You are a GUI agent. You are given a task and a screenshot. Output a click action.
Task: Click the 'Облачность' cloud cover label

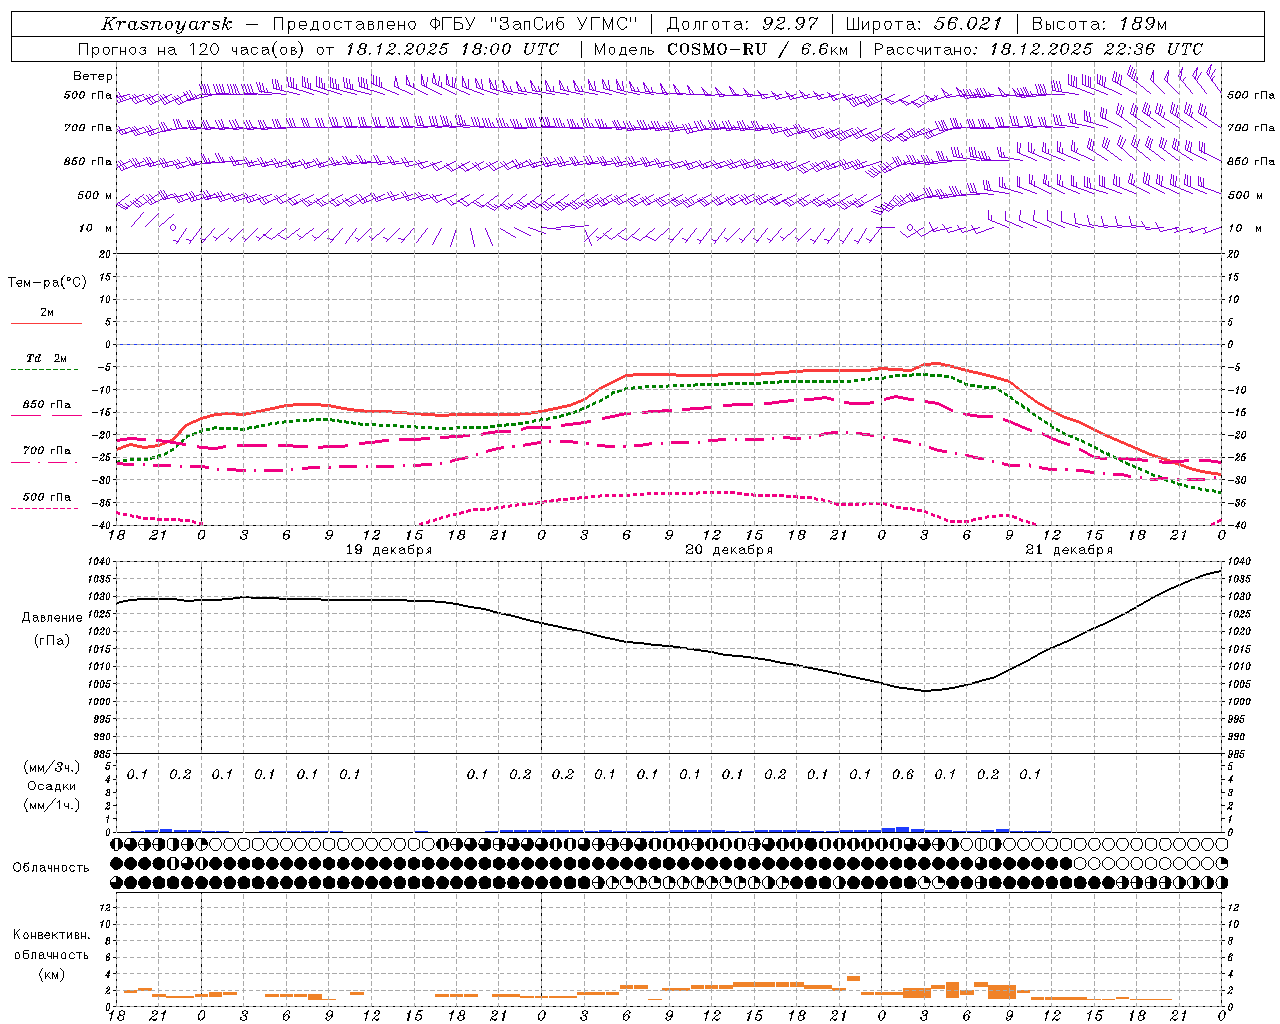[51, 868]
